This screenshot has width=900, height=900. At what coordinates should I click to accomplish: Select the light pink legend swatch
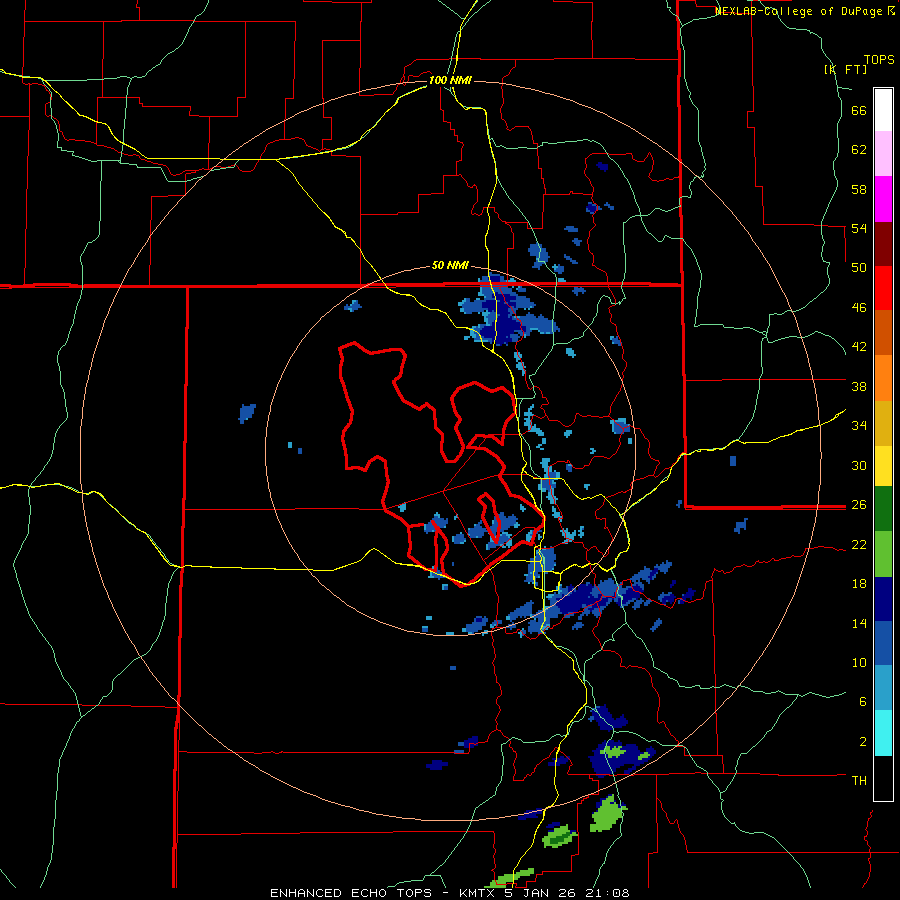883,153
